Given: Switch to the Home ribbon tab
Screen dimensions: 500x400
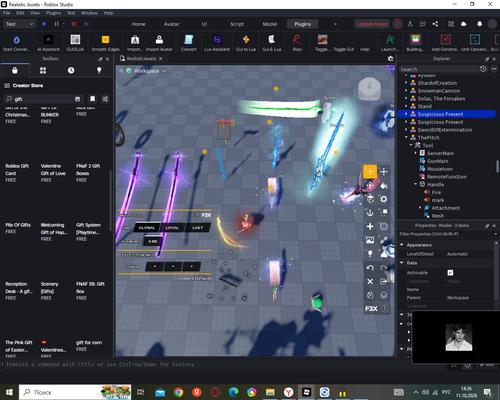Looking at the screenshot, I should click(138, 24).
